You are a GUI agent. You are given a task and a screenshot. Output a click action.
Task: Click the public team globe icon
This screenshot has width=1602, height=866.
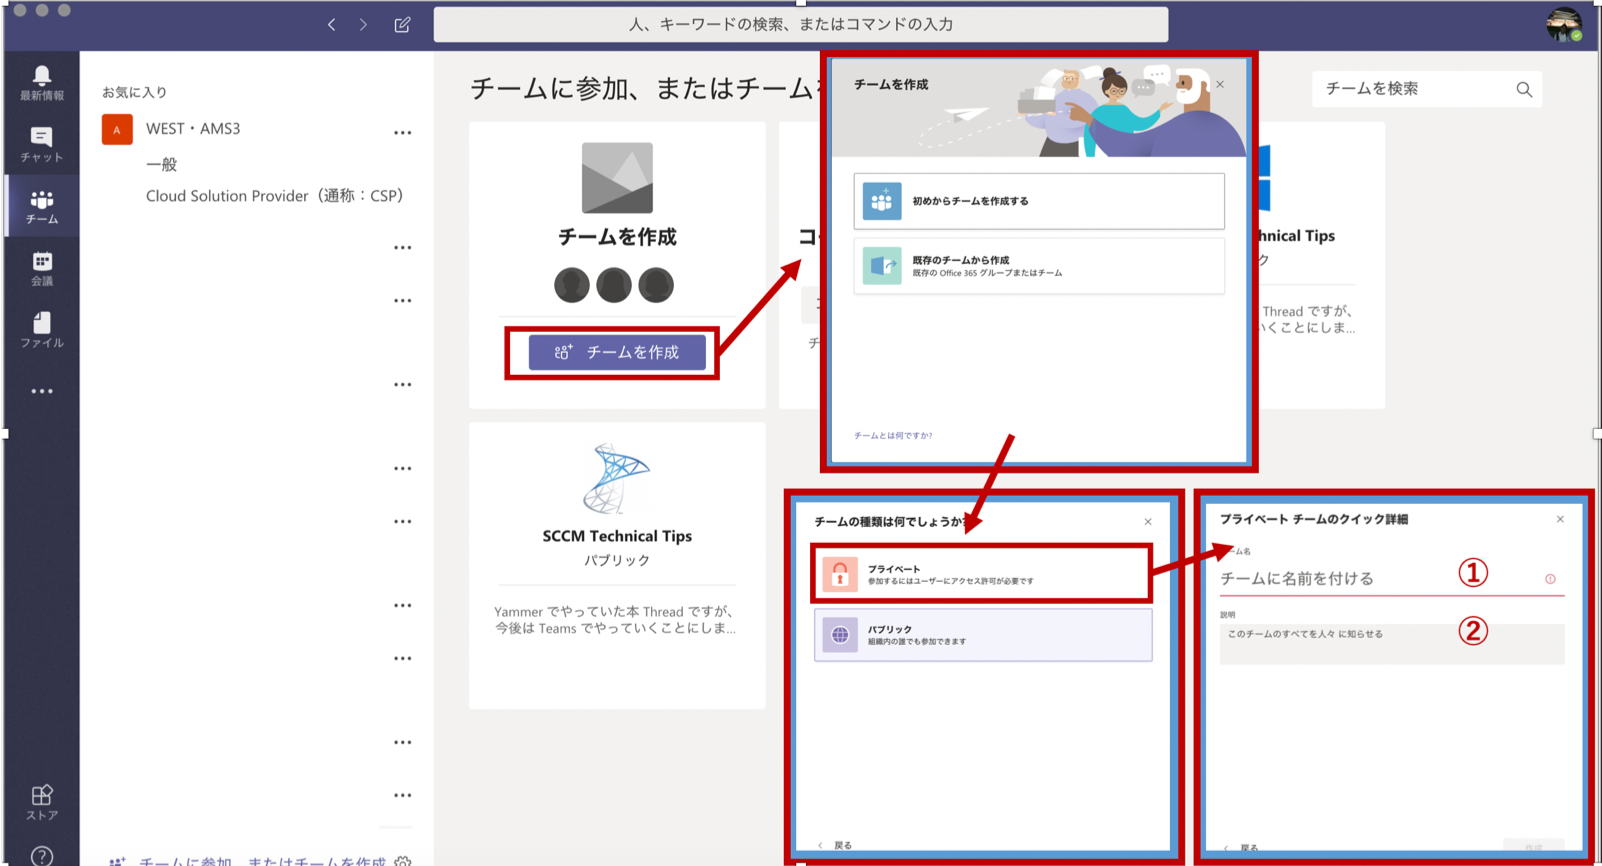click(840, 635)
